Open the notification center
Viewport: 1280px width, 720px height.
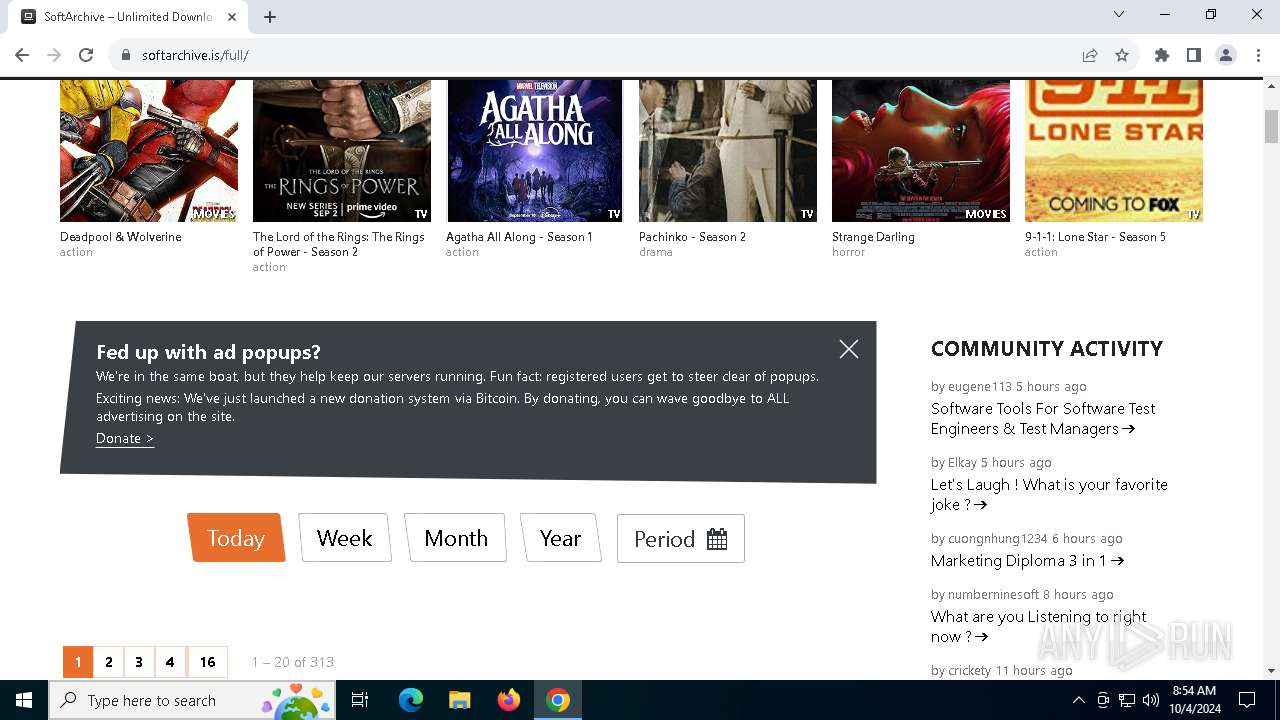(1247, 700)
